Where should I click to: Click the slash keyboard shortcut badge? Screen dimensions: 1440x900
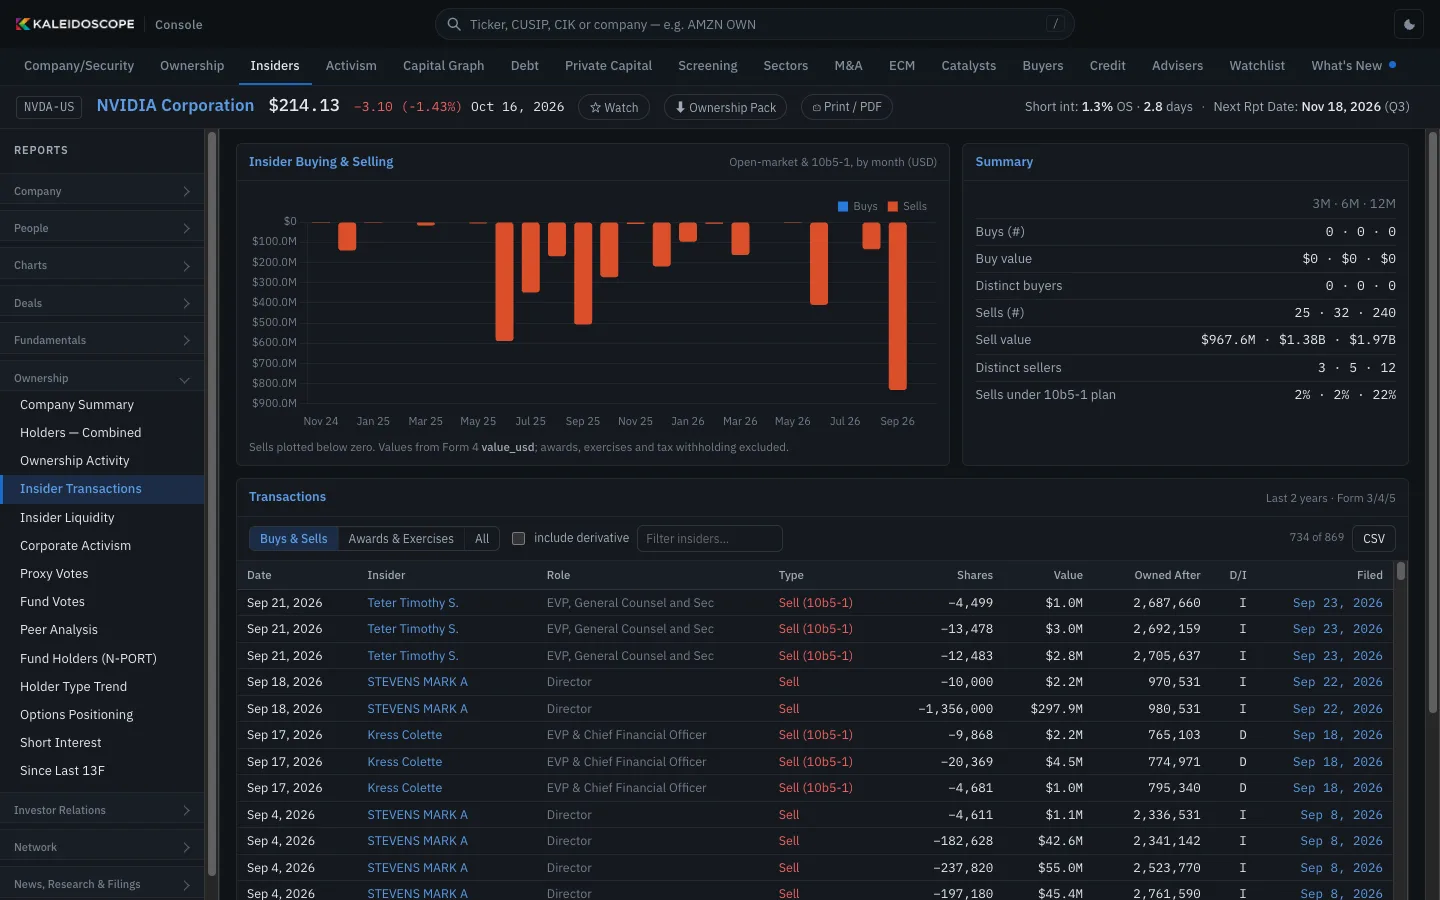[x=1055, y=24]
